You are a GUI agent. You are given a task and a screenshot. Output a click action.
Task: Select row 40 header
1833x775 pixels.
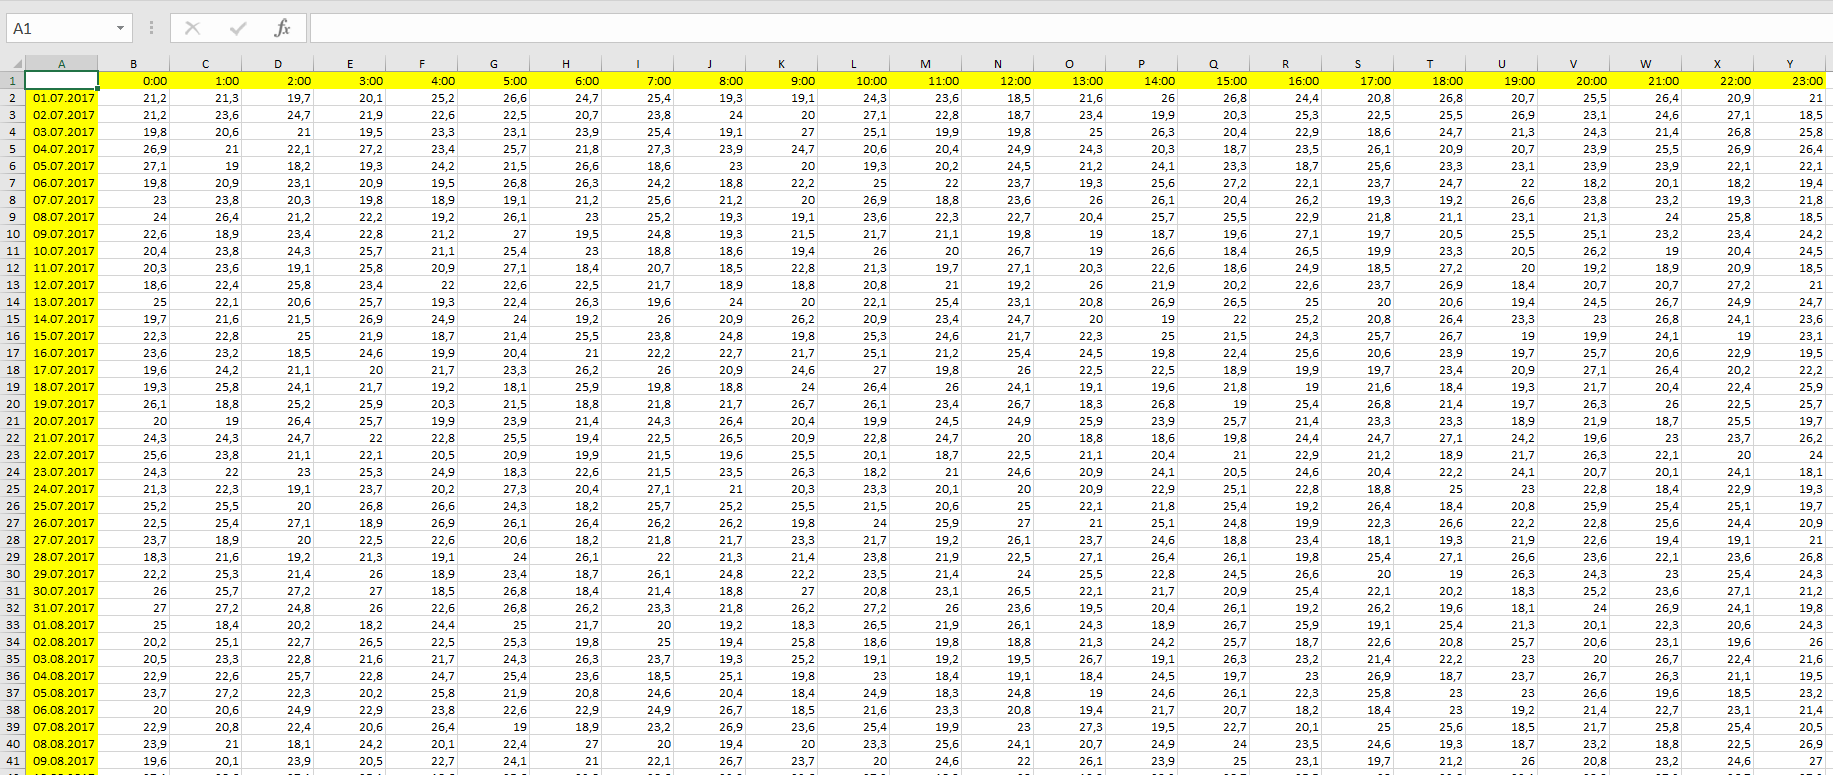click(12, 744)
